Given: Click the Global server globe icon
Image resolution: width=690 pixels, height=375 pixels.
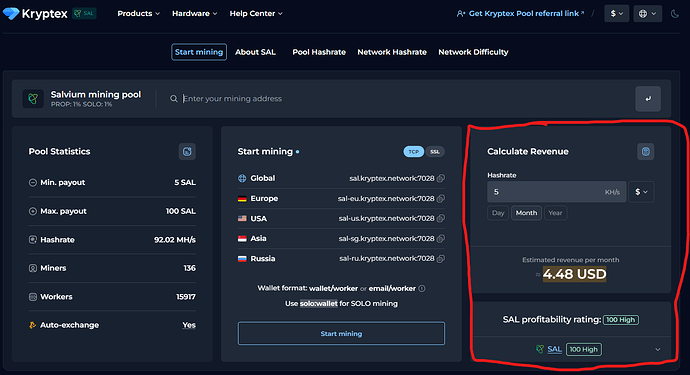Looking at the screenshot, I should pos(242,178).
